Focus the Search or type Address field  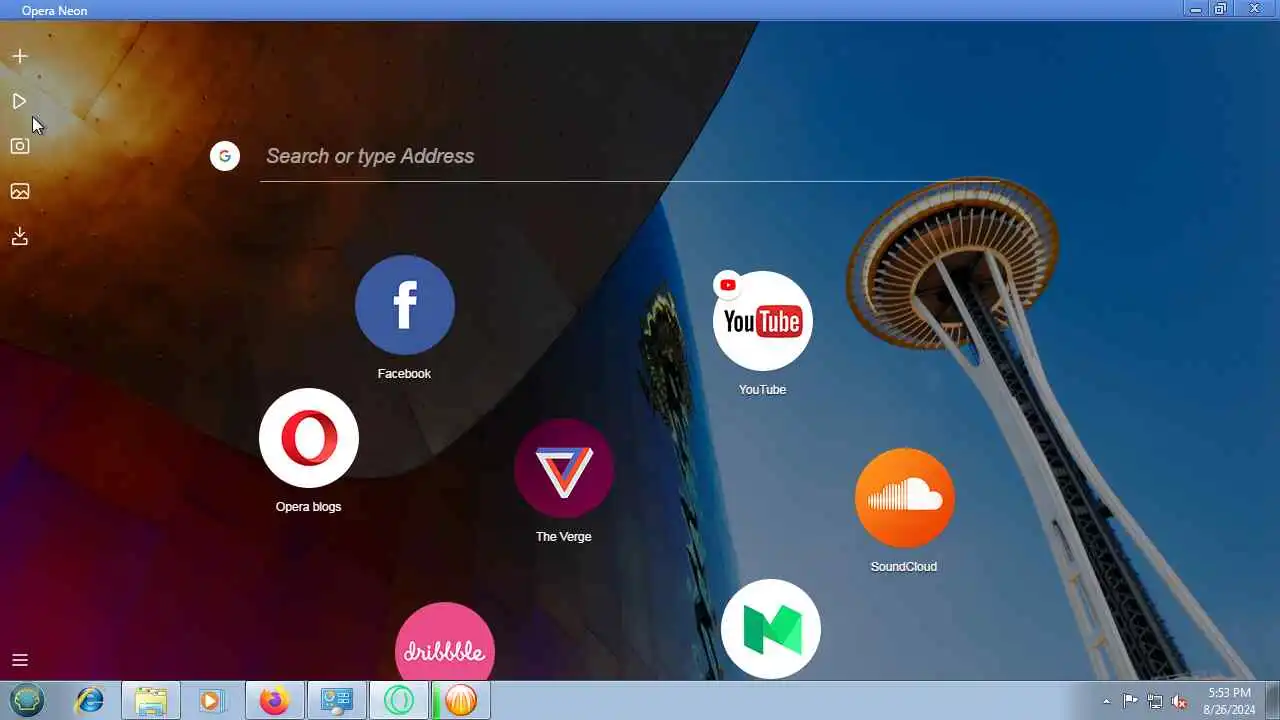click(x=630, y=156)
